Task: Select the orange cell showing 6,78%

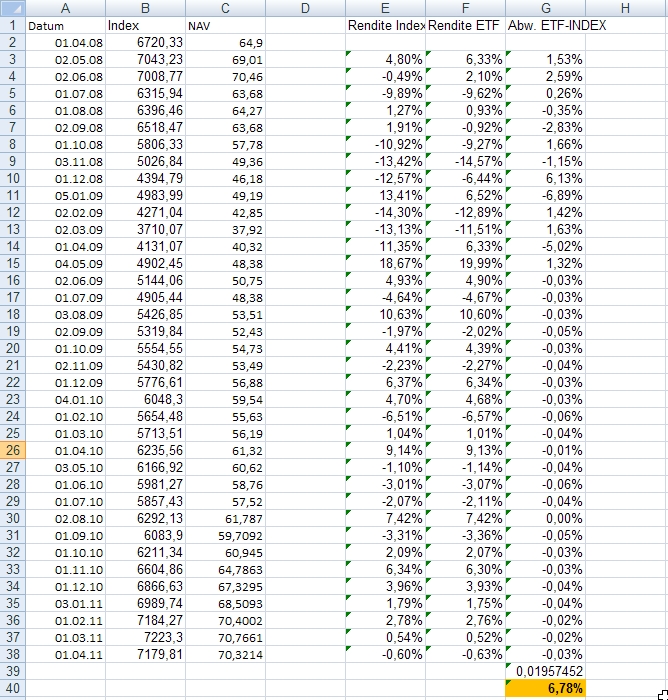Action: coord(545,688)
